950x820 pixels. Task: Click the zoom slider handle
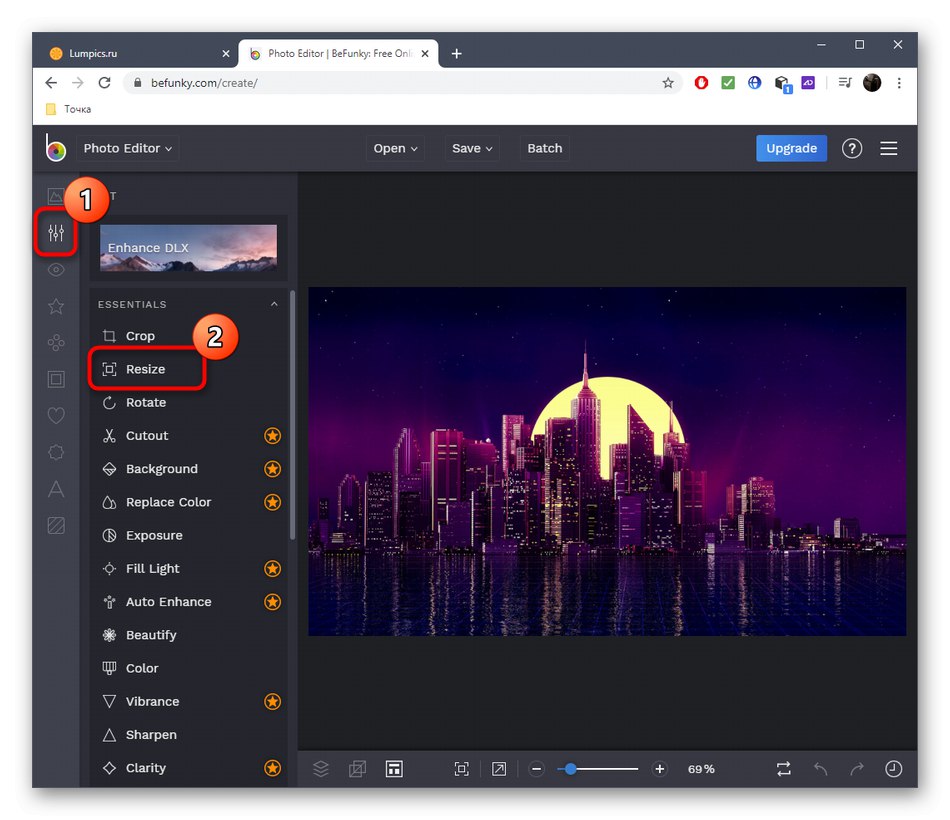pyautogui.click(x=570, y=768)
